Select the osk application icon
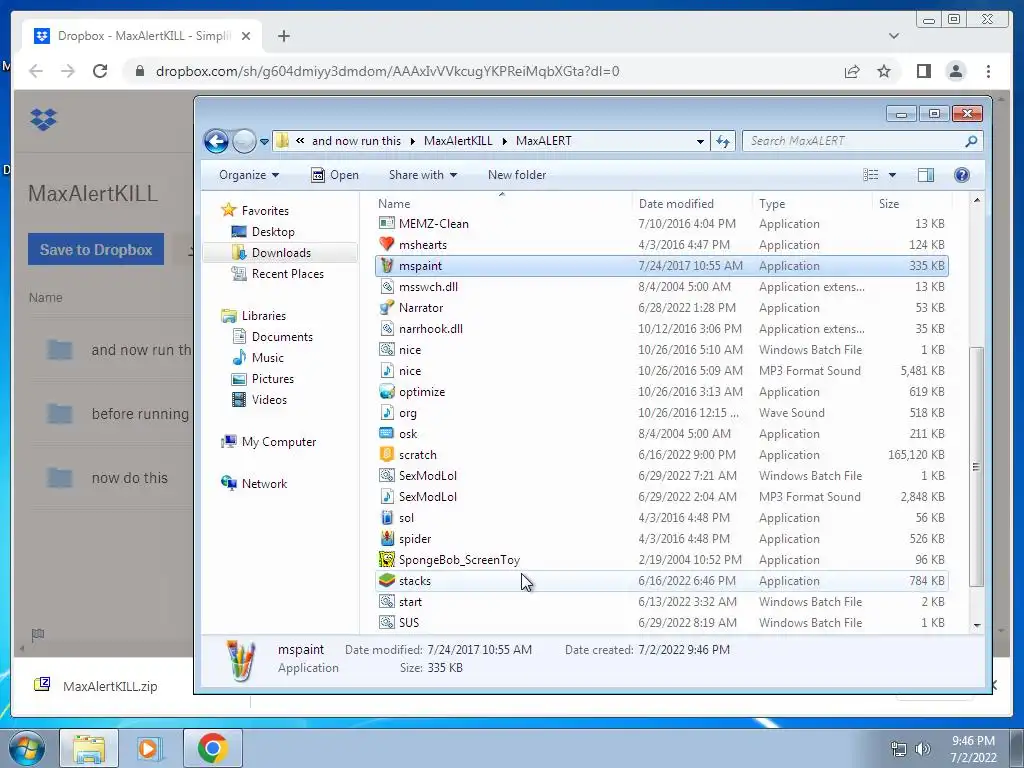 tap(387, 434)
